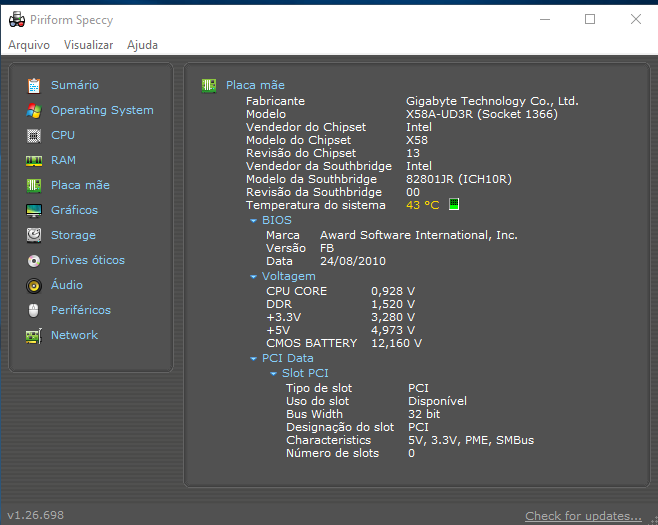Image resolution: width=658 pixels, height=525 pixels.
Task: Click the RAM module icon
Action: tap(34, 160)
